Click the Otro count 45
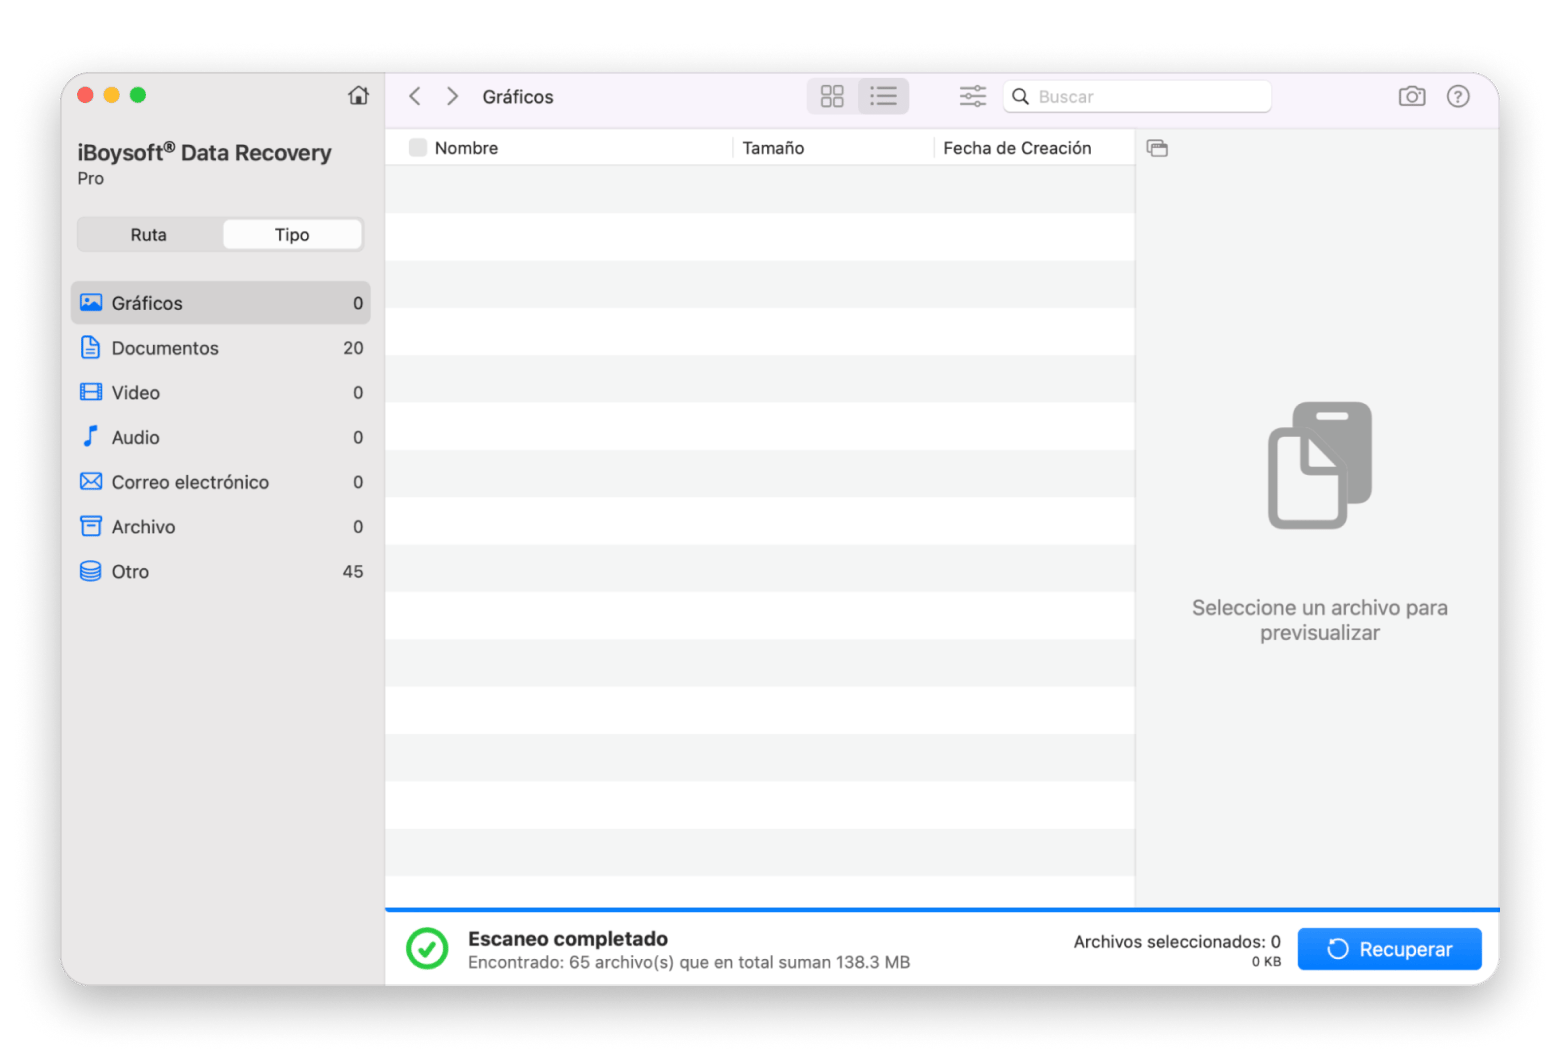Image resolution: width=1560 pixels, height=1060 pixels. [x=353, y=572]
